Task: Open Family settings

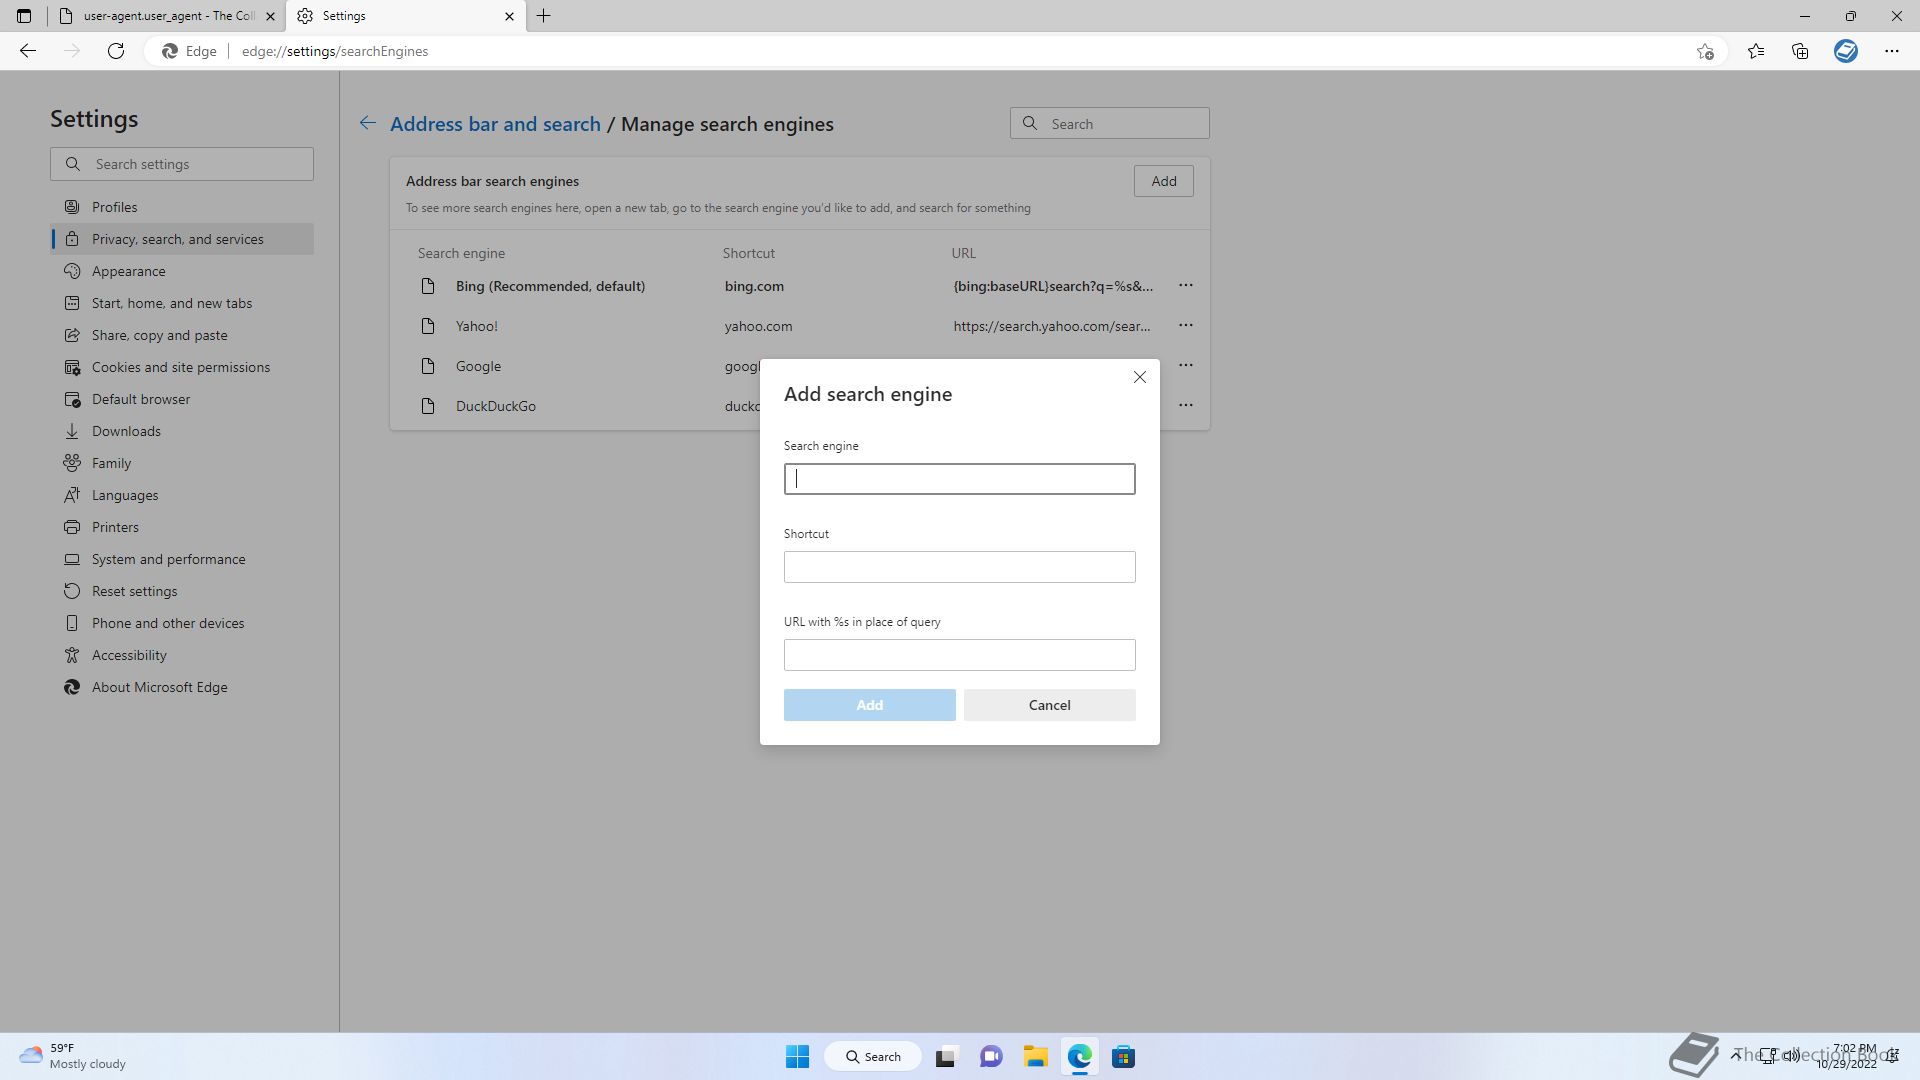Action: pos(182,463)
